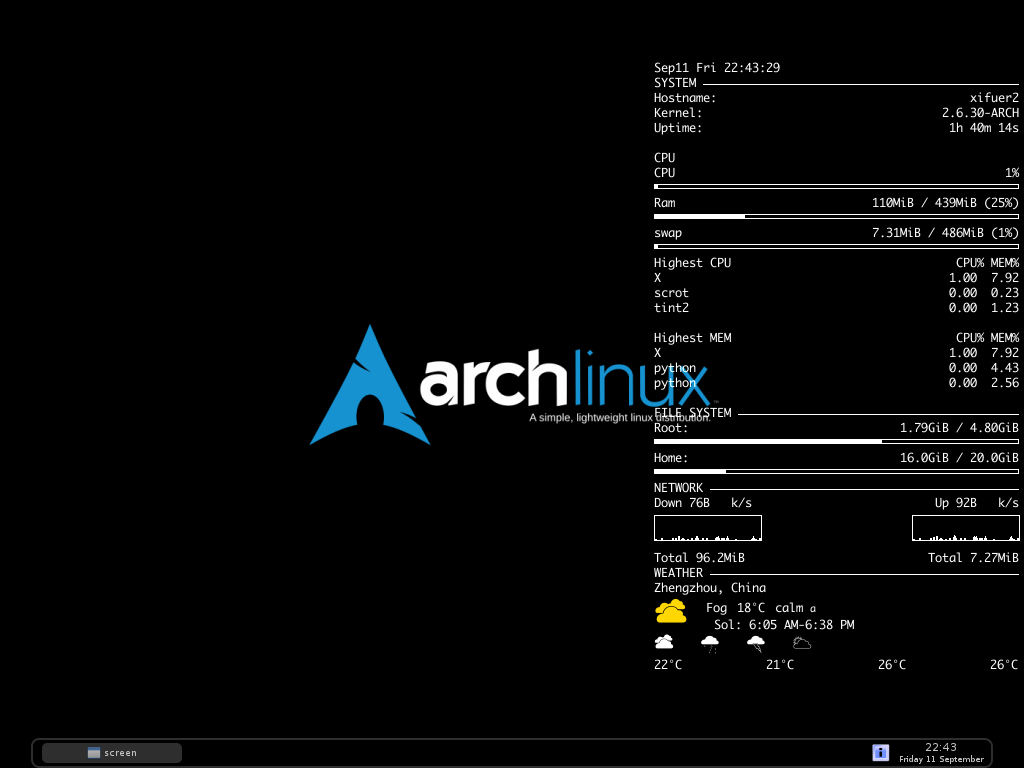Screen dimensions: 1024x768
Task: Click the Fog 18°C calm text
Action: (x=761, y=608)
